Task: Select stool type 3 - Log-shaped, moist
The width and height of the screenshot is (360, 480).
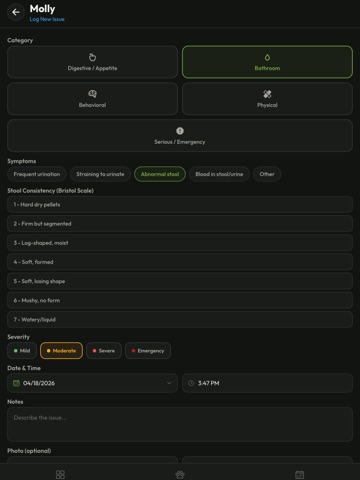Action: coord(180,243)
